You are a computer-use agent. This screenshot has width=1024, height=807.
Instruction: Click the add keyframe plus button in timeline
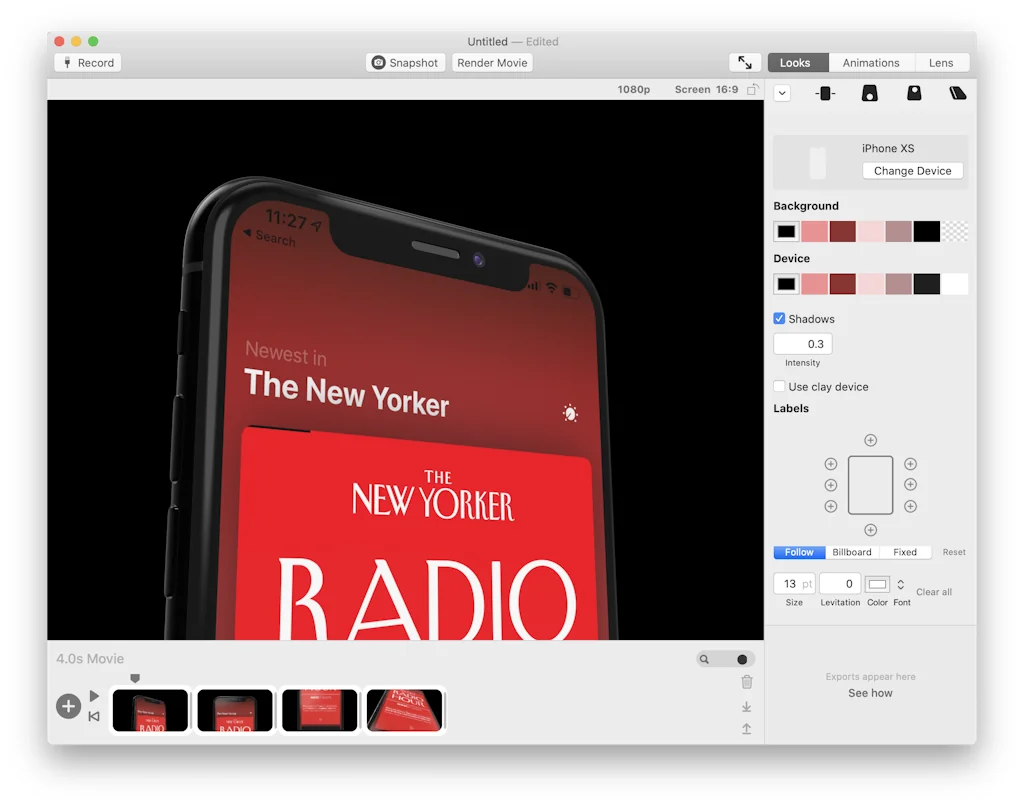68,707
